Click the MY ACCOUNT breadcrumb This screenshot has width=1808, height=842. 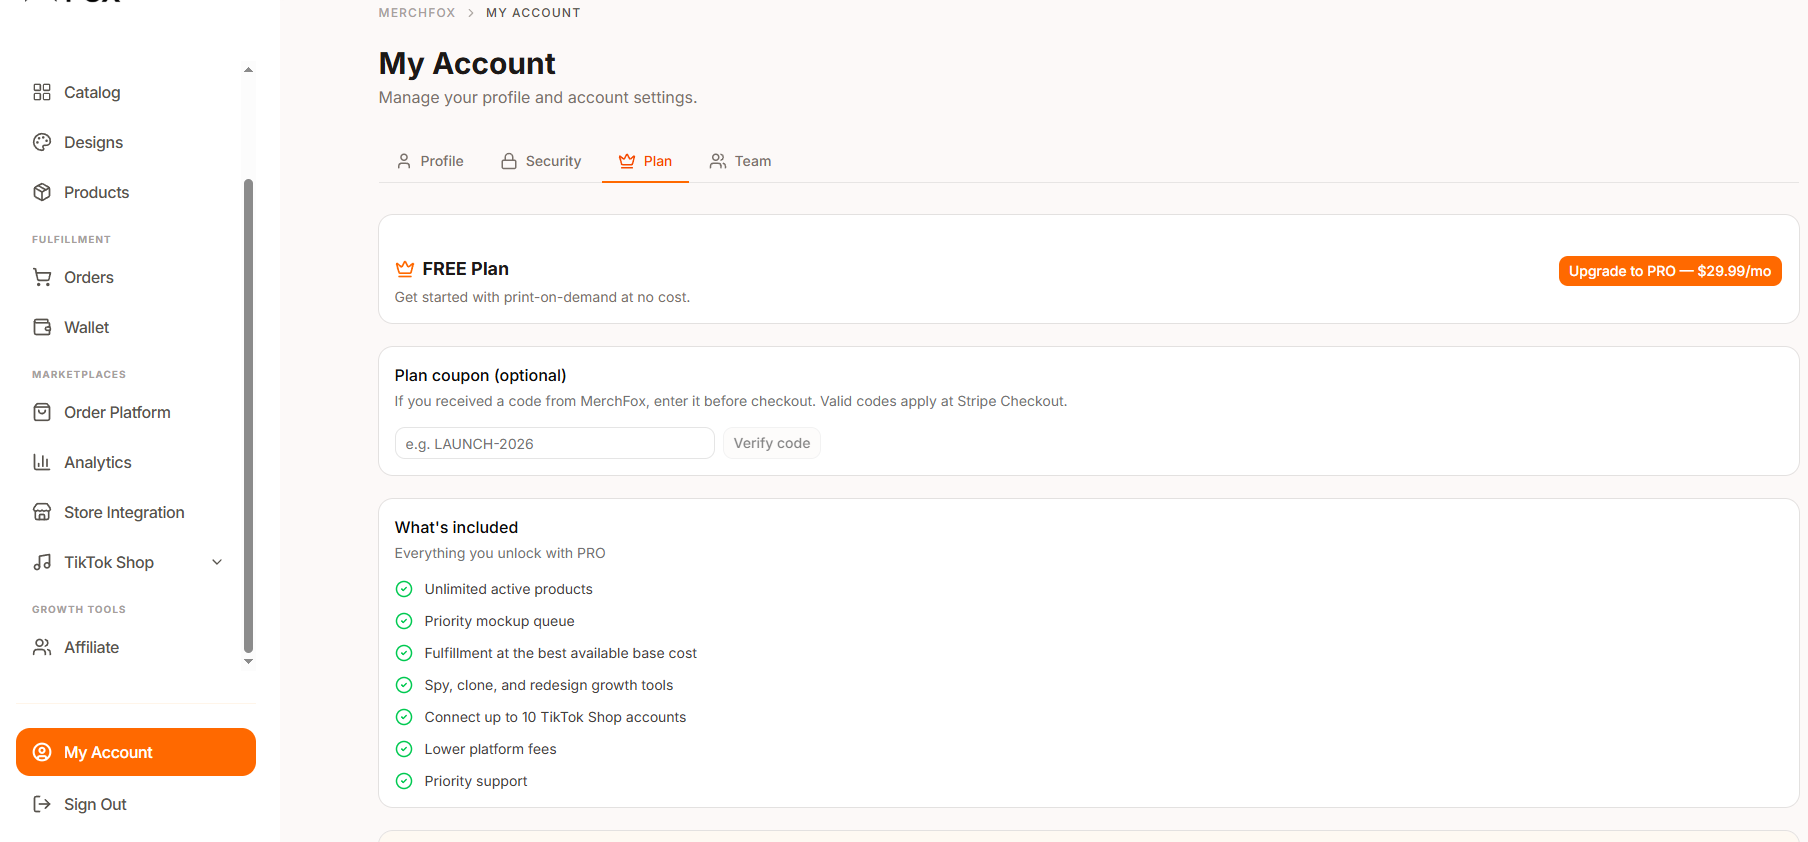pyautogui.click(x=533, y=13)
